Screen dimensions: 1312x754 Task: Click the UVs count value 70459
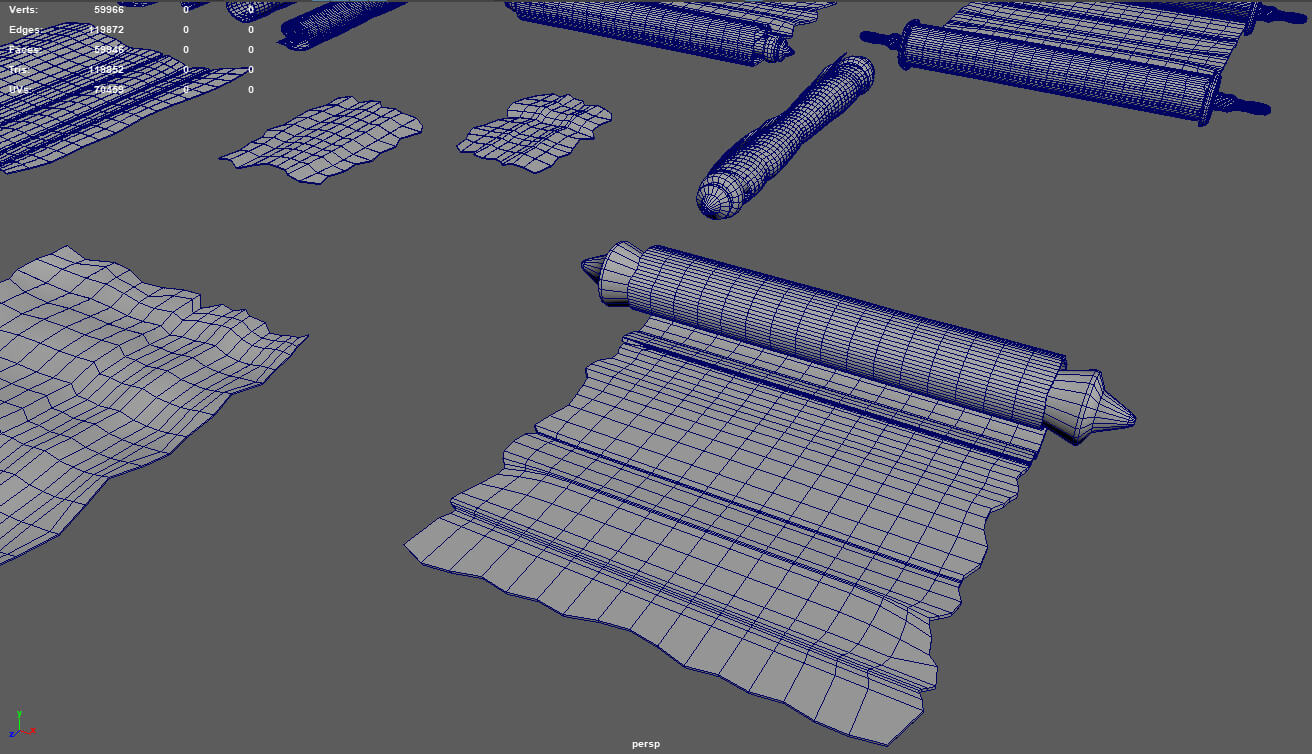[x=106, y=90]
